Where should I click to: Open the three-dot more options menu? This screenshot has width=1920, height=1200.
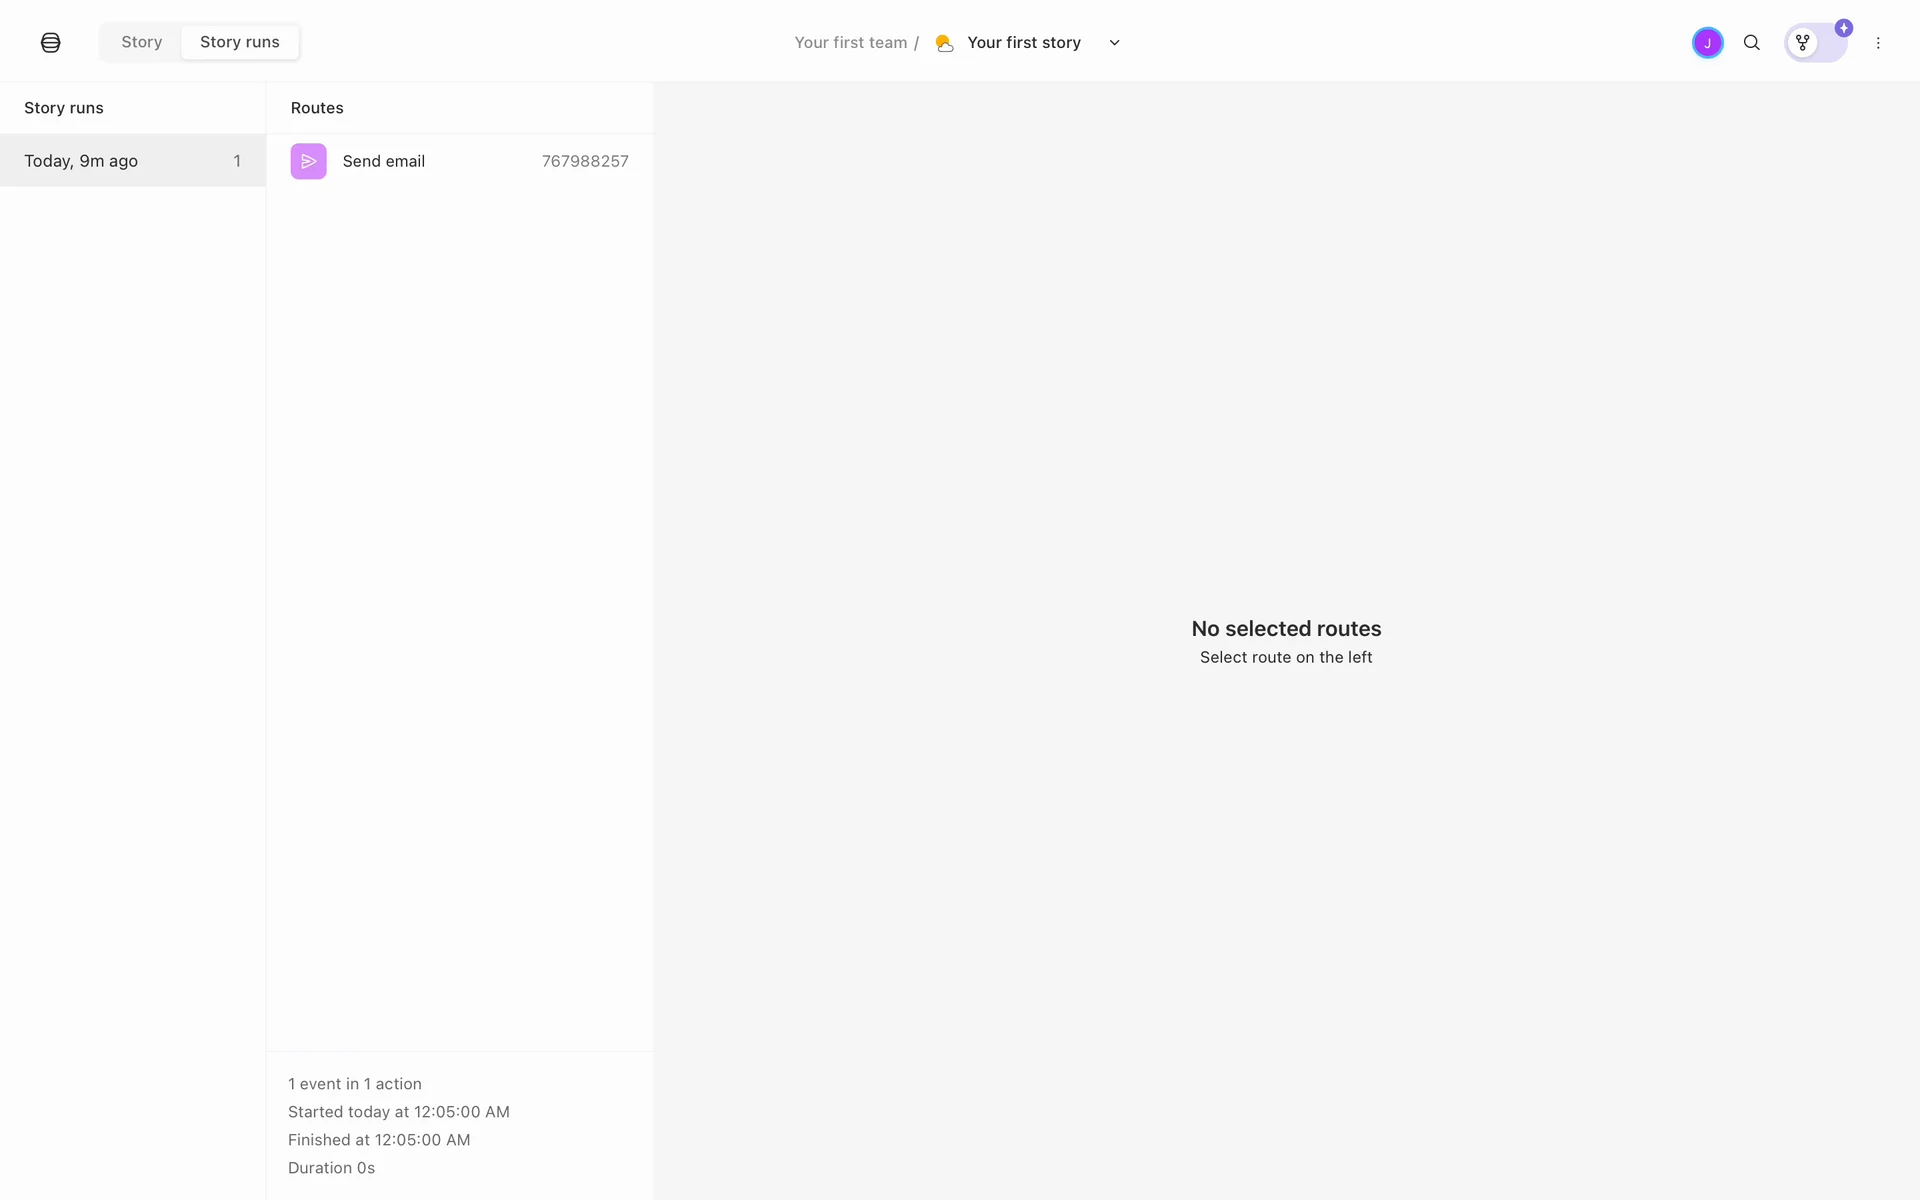click(x=1877, y=43)
